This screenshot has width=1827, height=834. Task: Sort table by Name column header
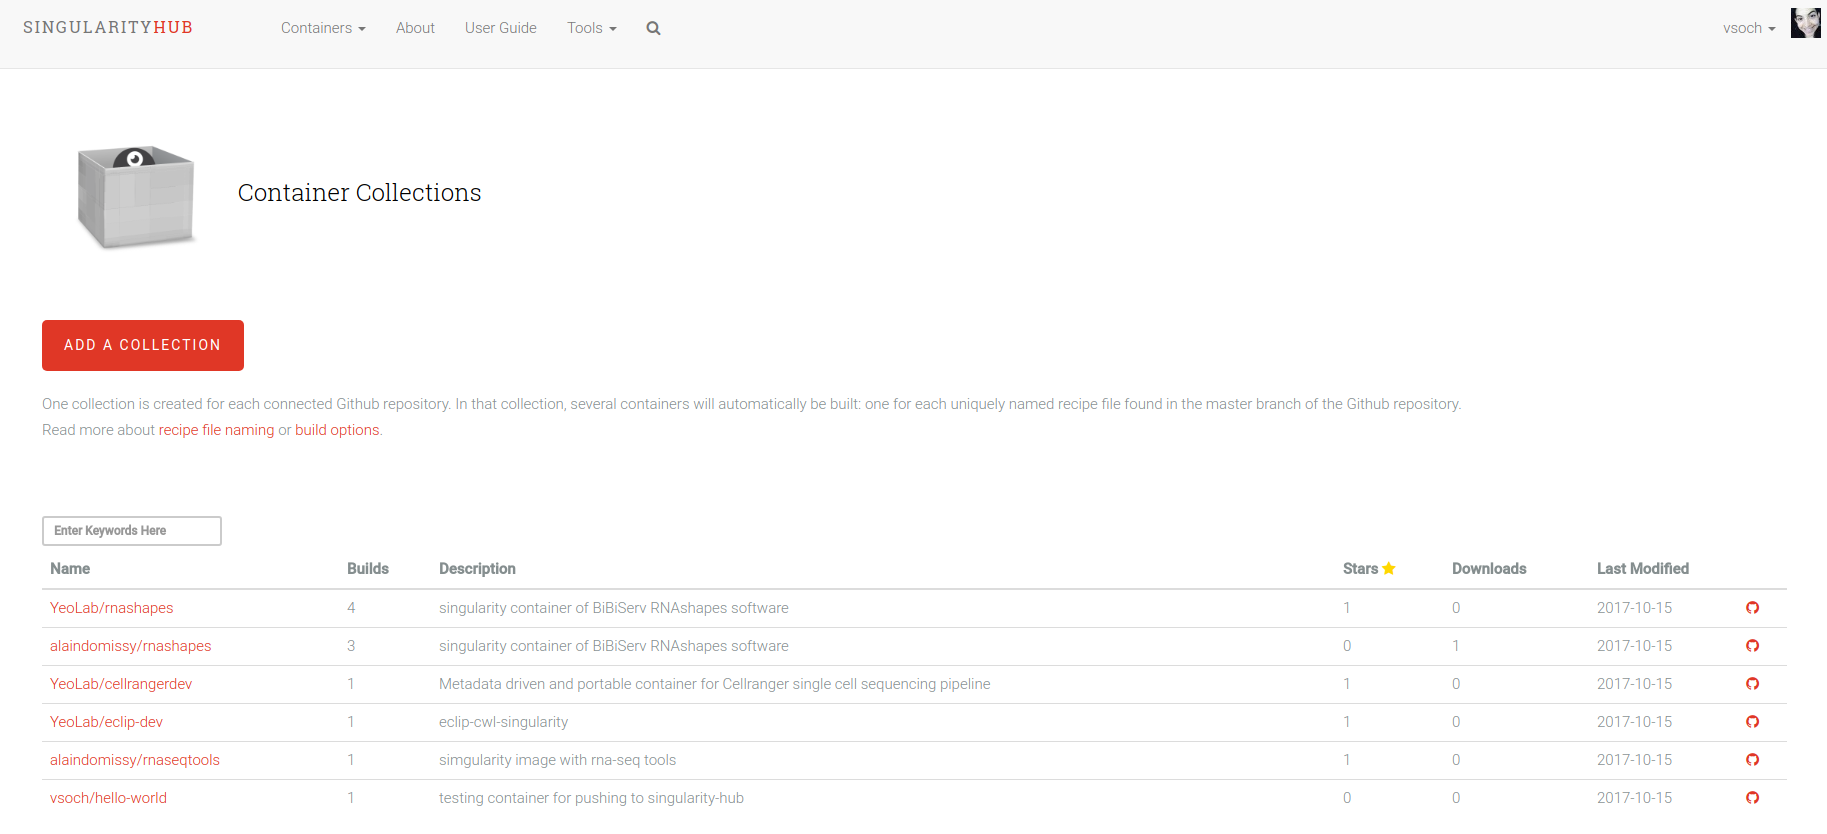(x=70, y=568)
